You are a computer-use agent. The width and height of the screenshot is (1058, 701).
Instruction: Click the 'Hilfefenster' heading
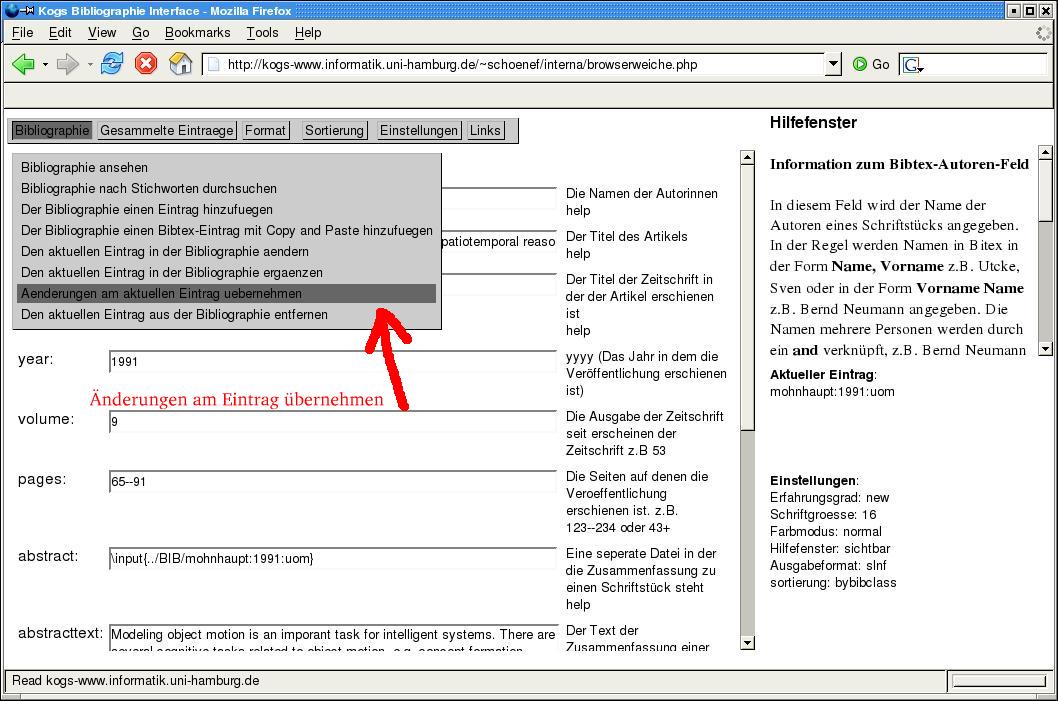point(813,122)
